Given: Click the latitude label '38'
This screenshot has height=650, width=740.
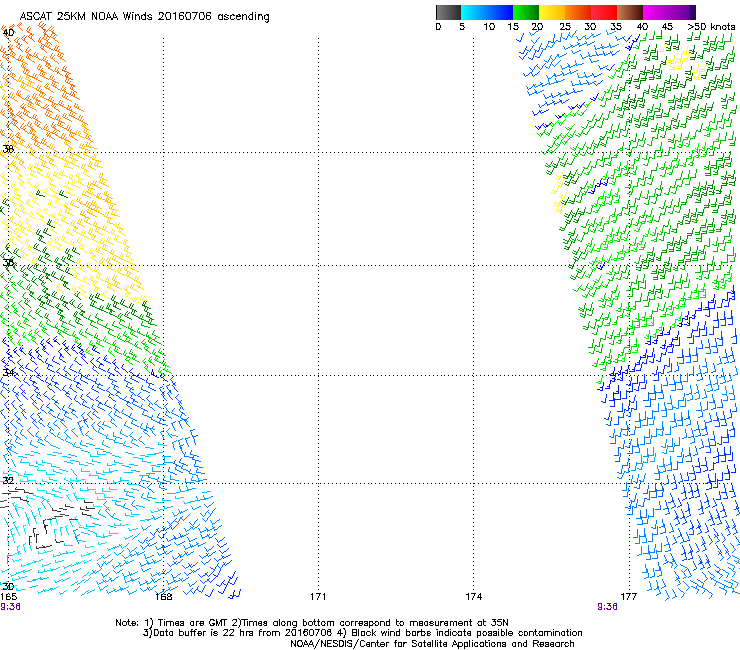Looking at the screenshot, I should pyautogui.click(x=8, y=149).
